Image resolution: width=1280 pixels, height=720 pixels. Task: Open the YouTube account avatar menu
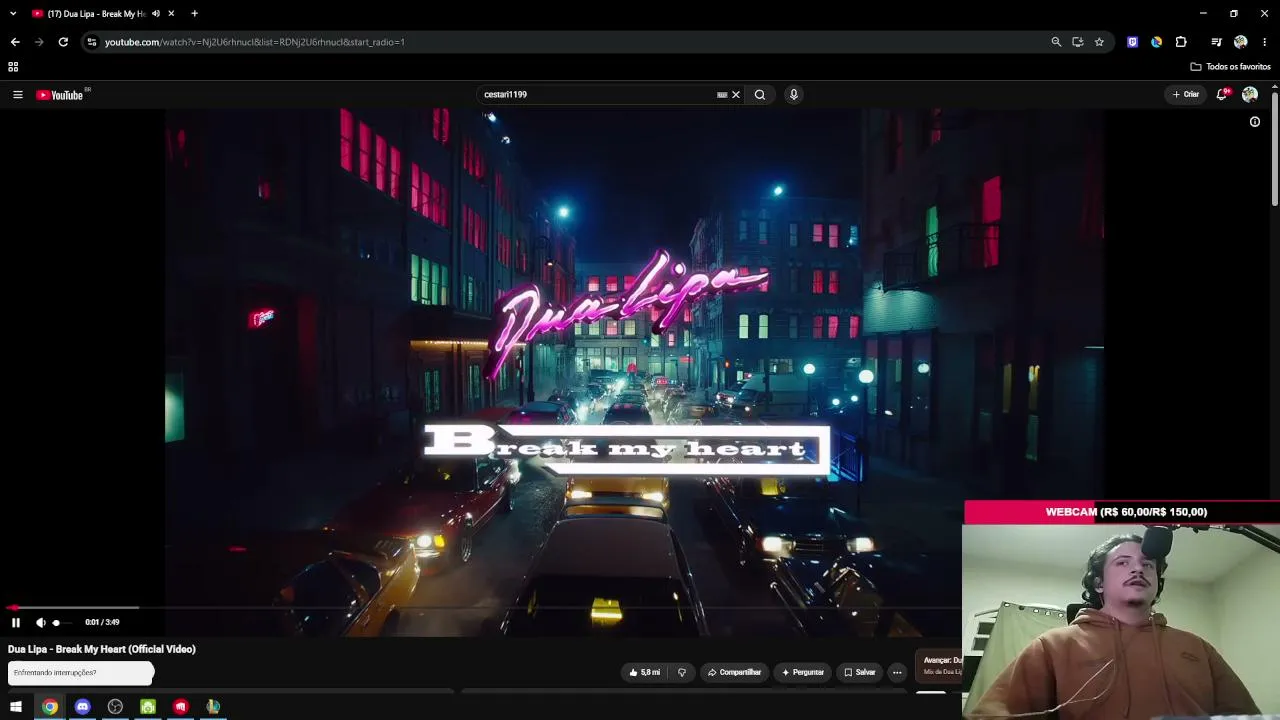point(1250,95)
